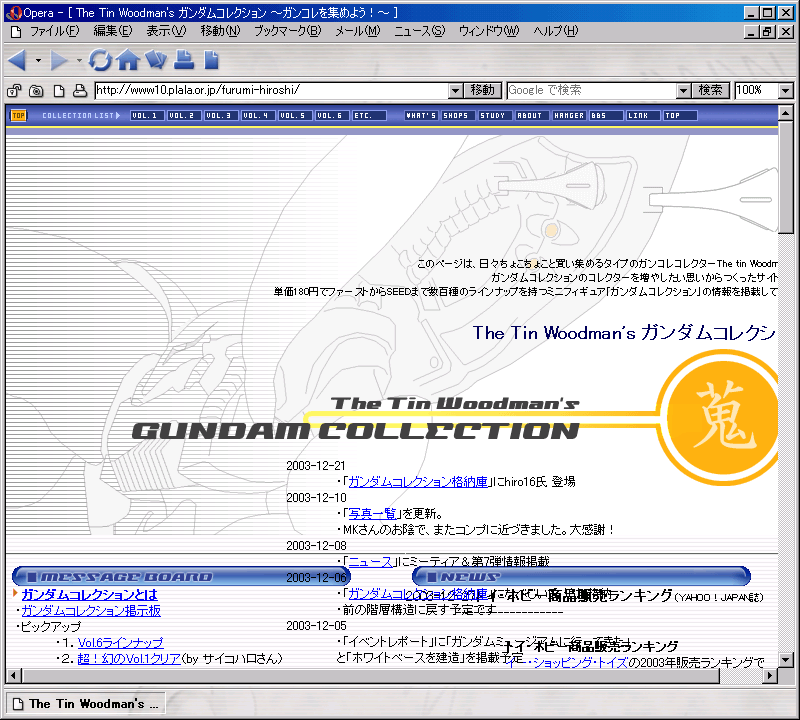Open the 編集(E) menu

pyautogui.click(x=113, y=32)
